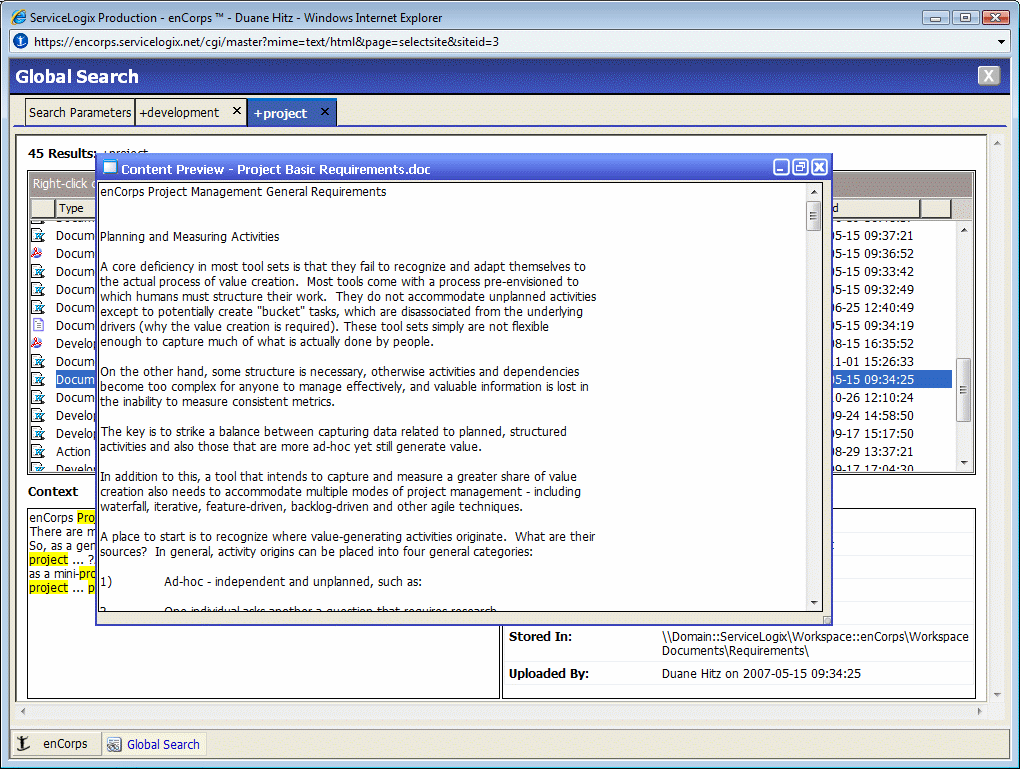Click the Word document icon on the 09:32:49 row
Viewport: 1020px width, 769px height.
click(39, 290)
